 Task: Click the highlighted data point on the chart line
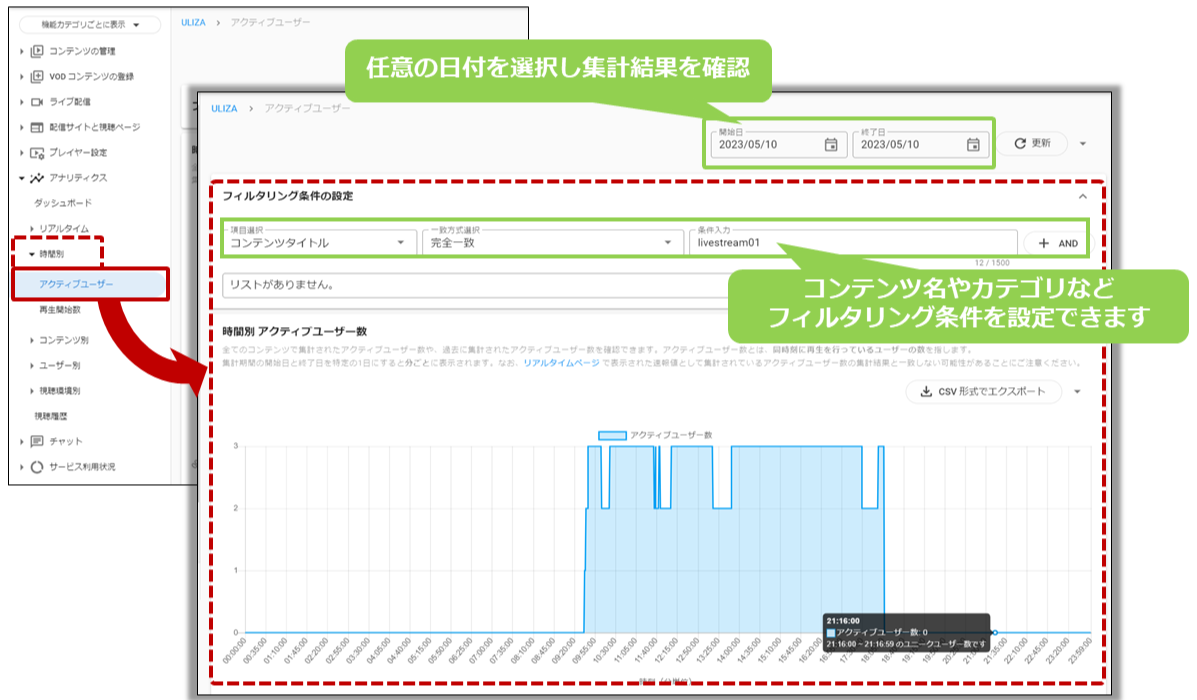pos(995,633)
